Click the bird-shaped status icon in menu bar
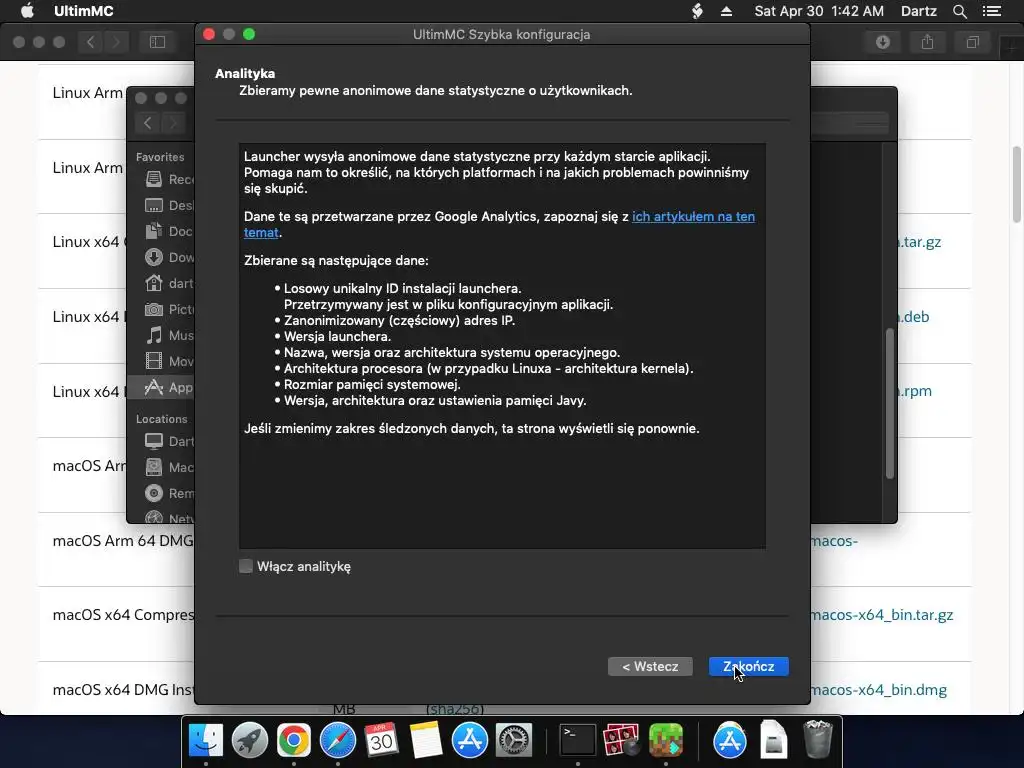1024x768 pixels. coord(697,11)
